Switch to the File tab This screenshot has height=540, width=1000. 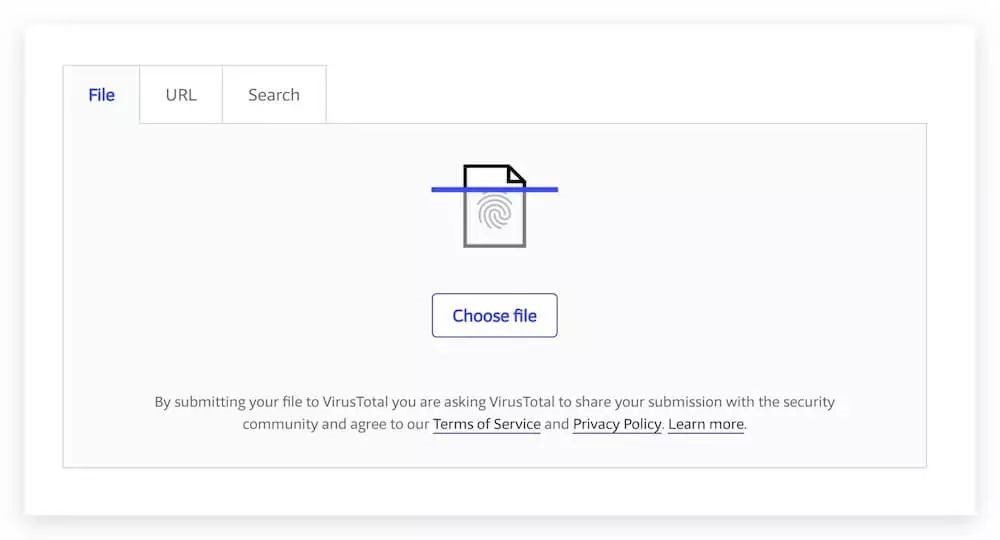pos(101,95)
